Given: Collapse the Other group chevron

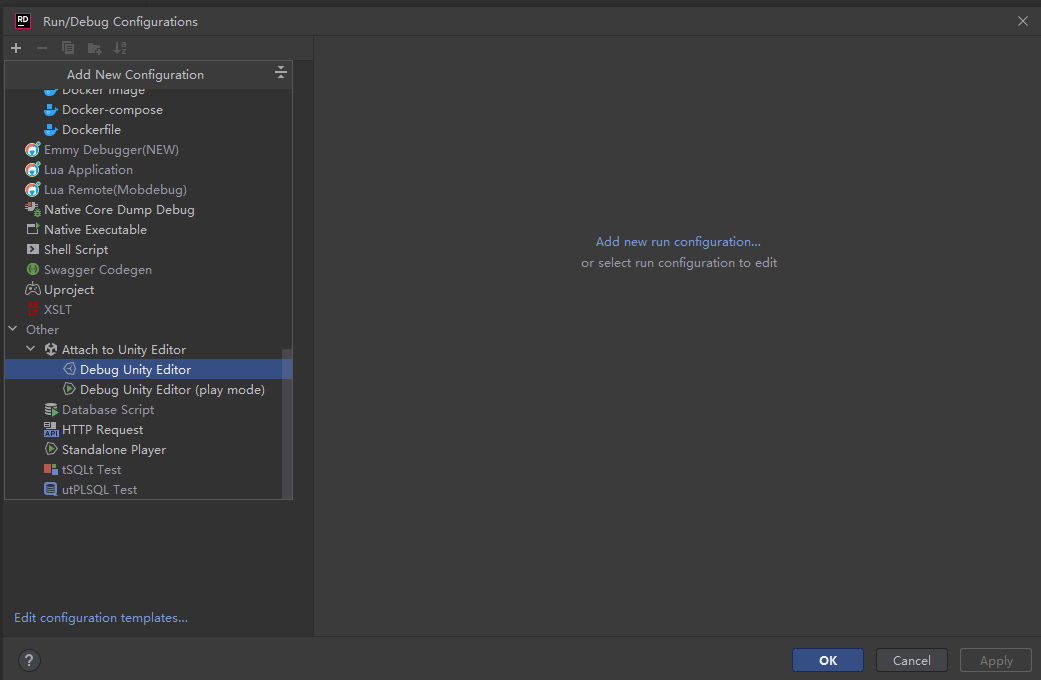Looking at the screenshot, I should click(x=13, y=329).
